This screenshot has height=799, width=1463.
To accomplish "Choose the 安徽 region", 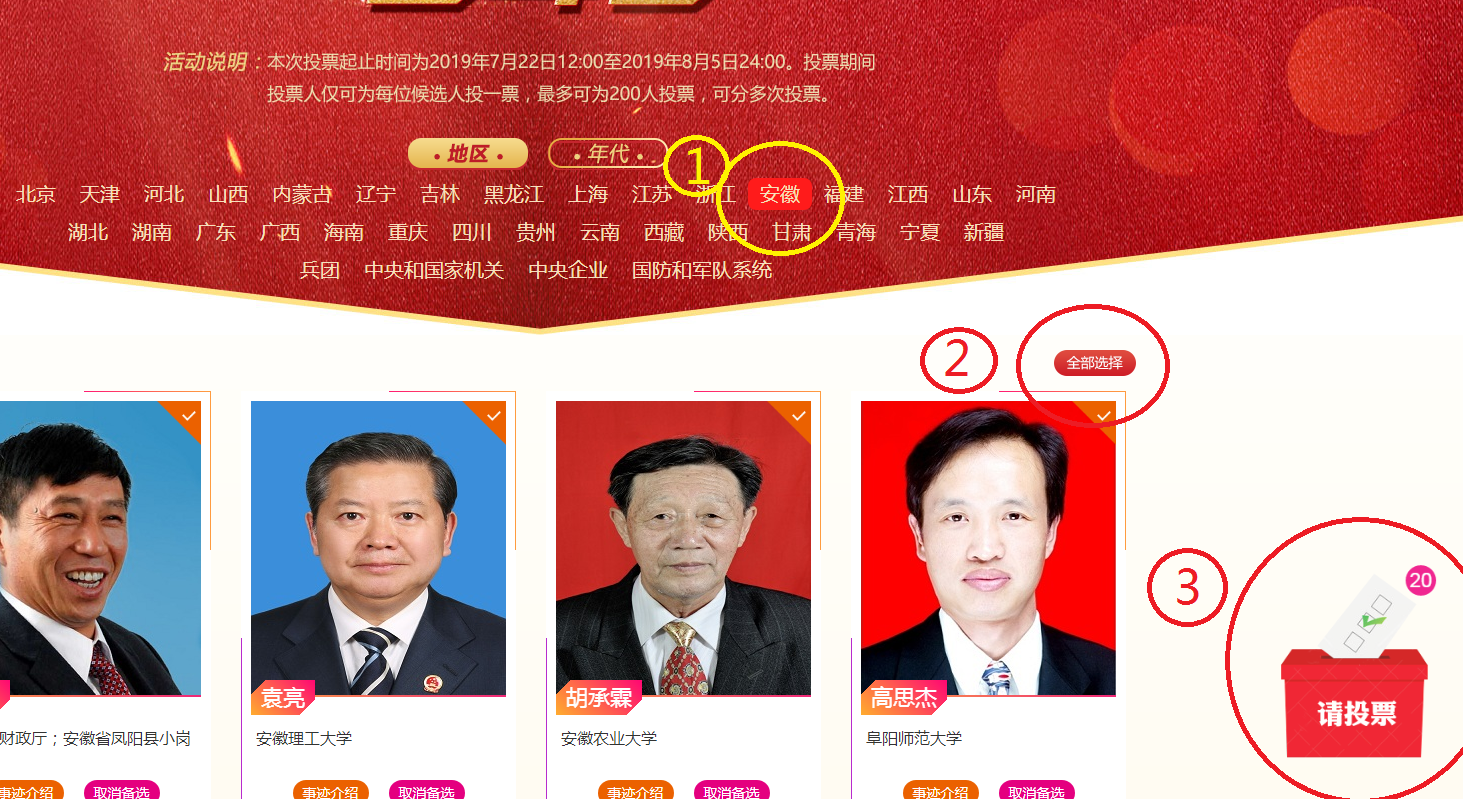I will pos(780,194).
